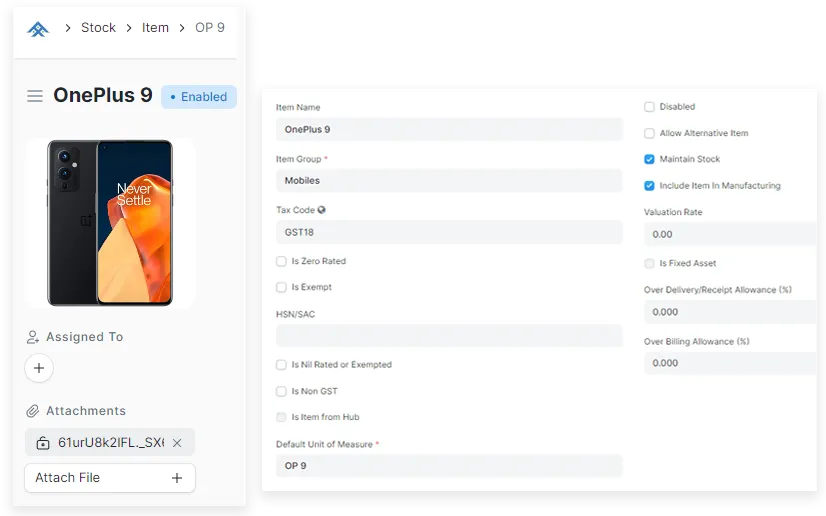Image resolution: width=826 pixels, height=516 pixels.
Task: Check Allow Alternative Item option
Action: pyautogui.click(x=650, y=133)
